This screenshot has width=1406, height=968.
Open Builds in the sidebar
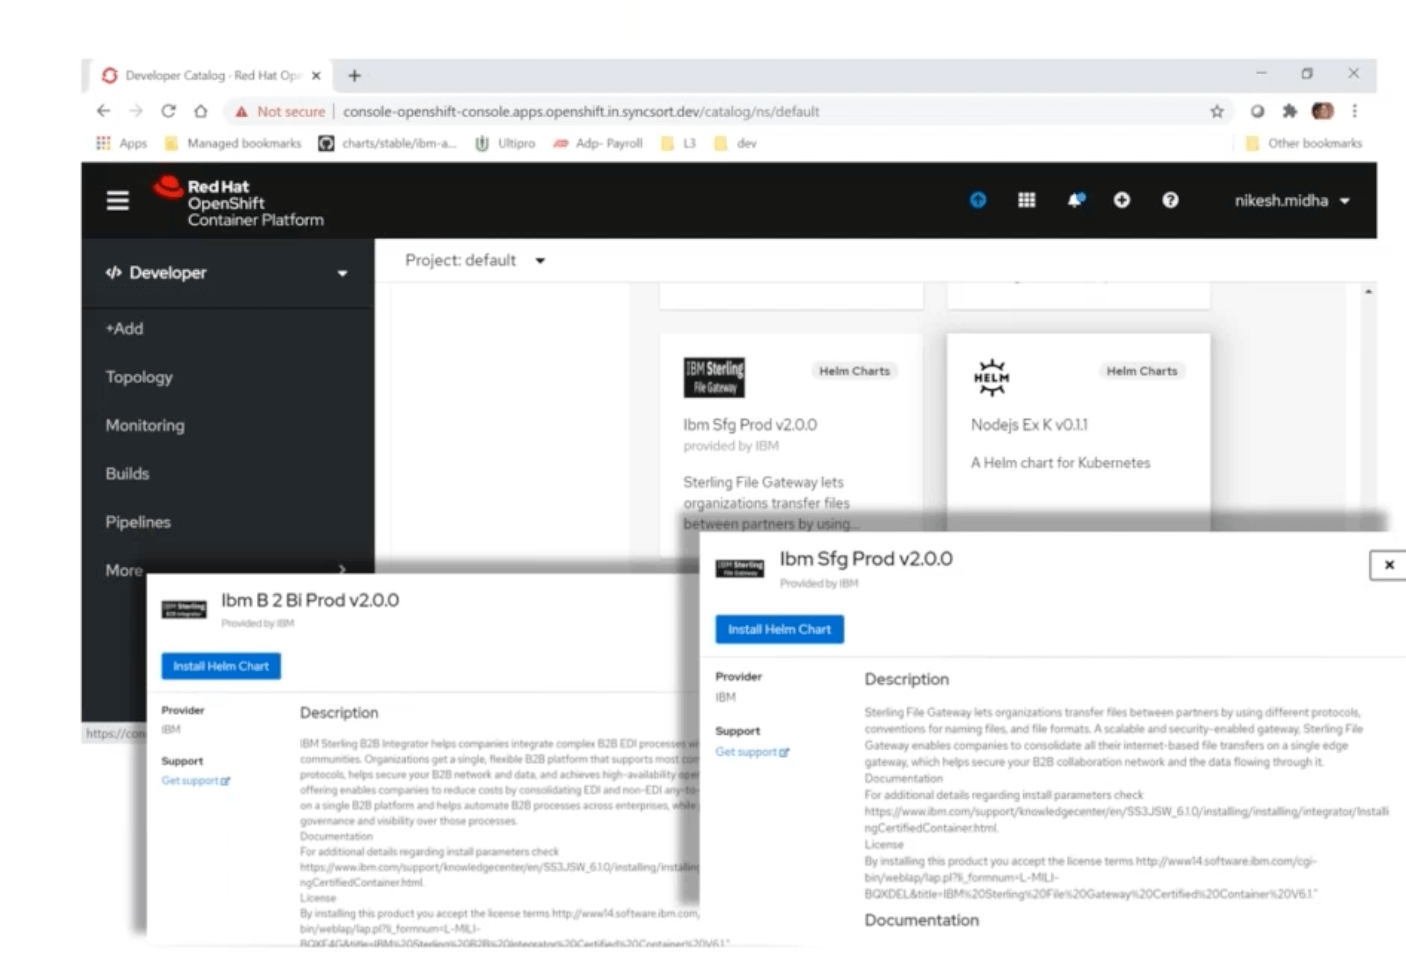tap(127, 473)
